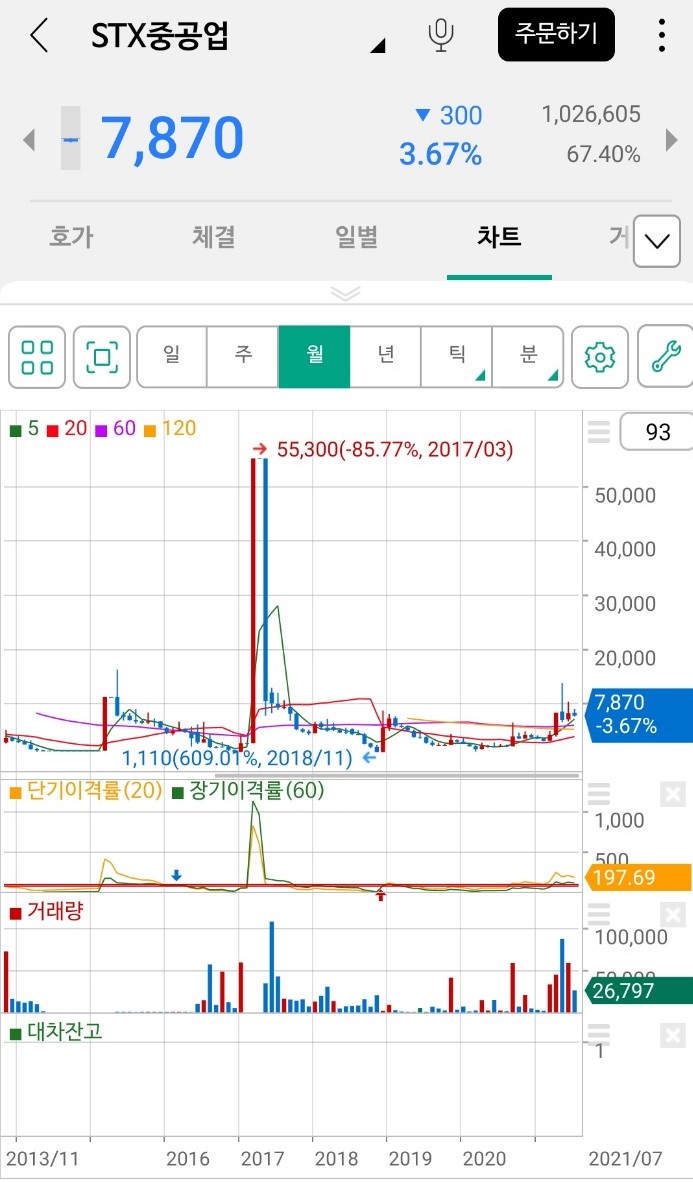The height and width of the screenshot is (1183, 693).
Task: Select monthly 월 chart period
Action: click(314, 357)
